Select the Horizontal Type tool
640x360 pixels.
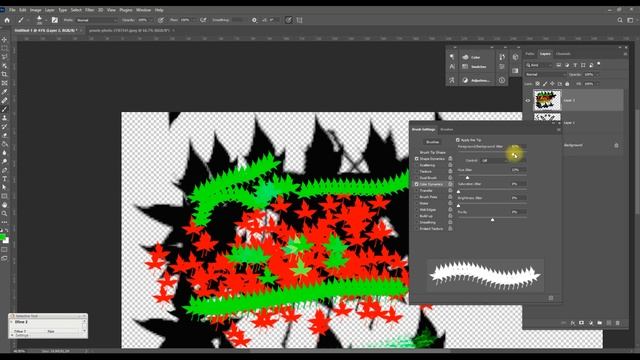4,179
